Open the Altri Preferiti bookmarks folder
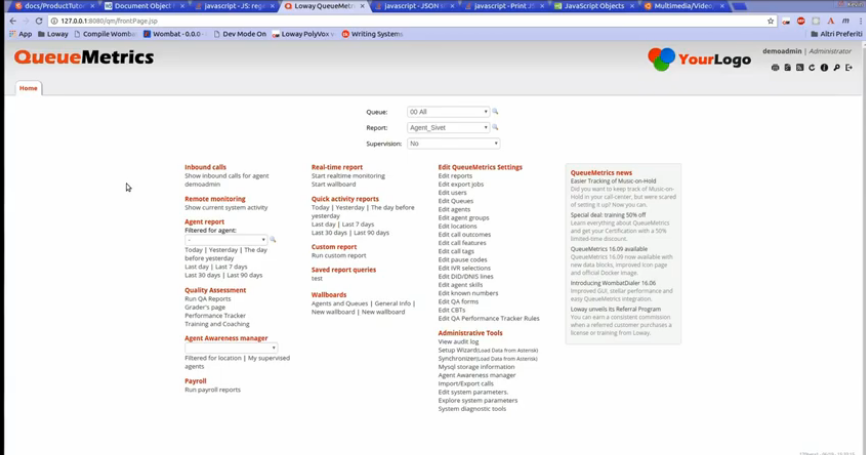Viewport: 866px width, 455px height. point(836,34)
